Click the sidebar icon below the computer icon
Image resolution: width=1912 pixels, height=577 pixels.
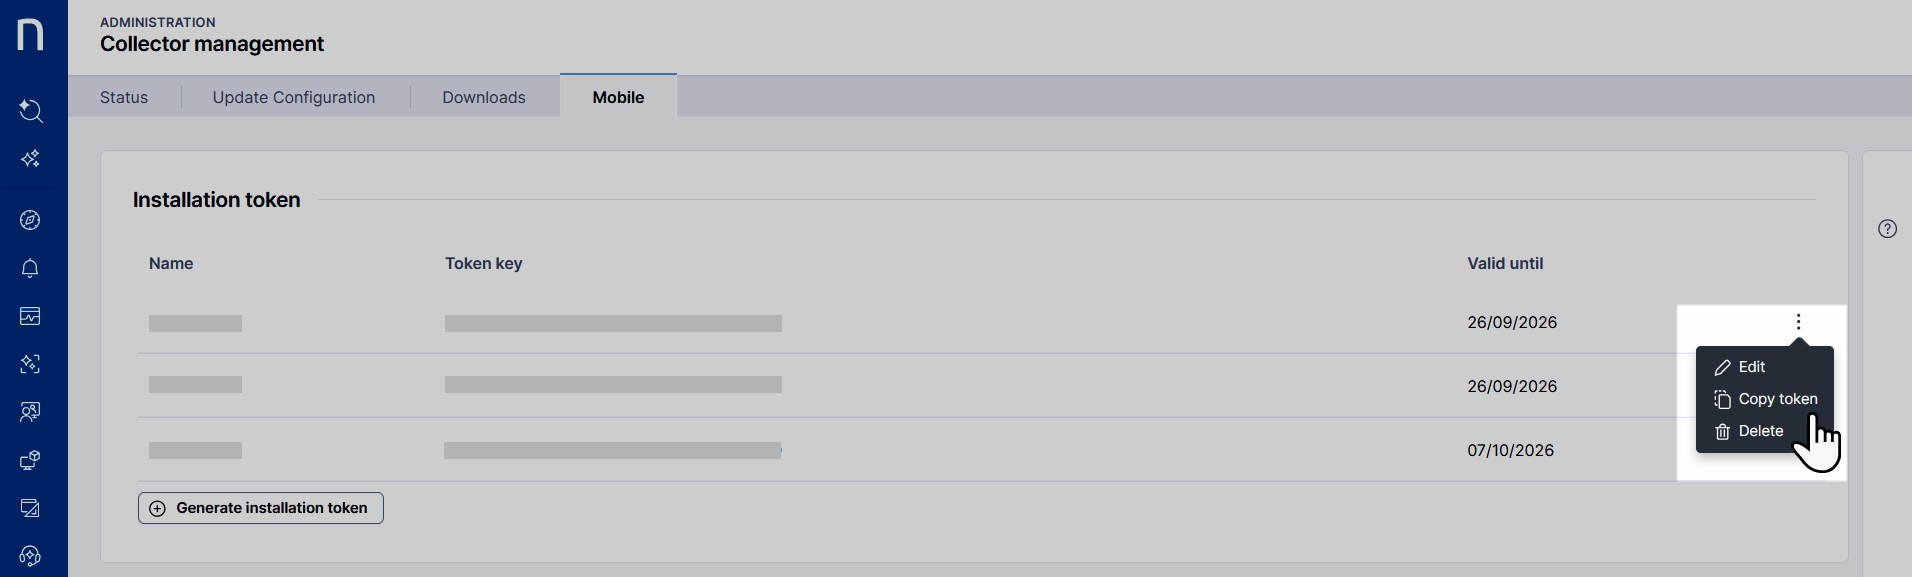click(31, 508)
